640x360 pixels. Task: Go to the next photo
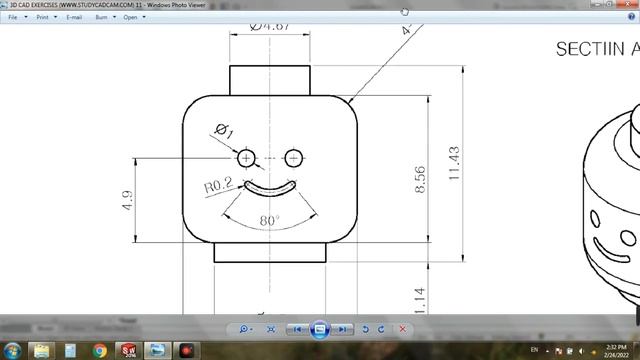[342, 329]
